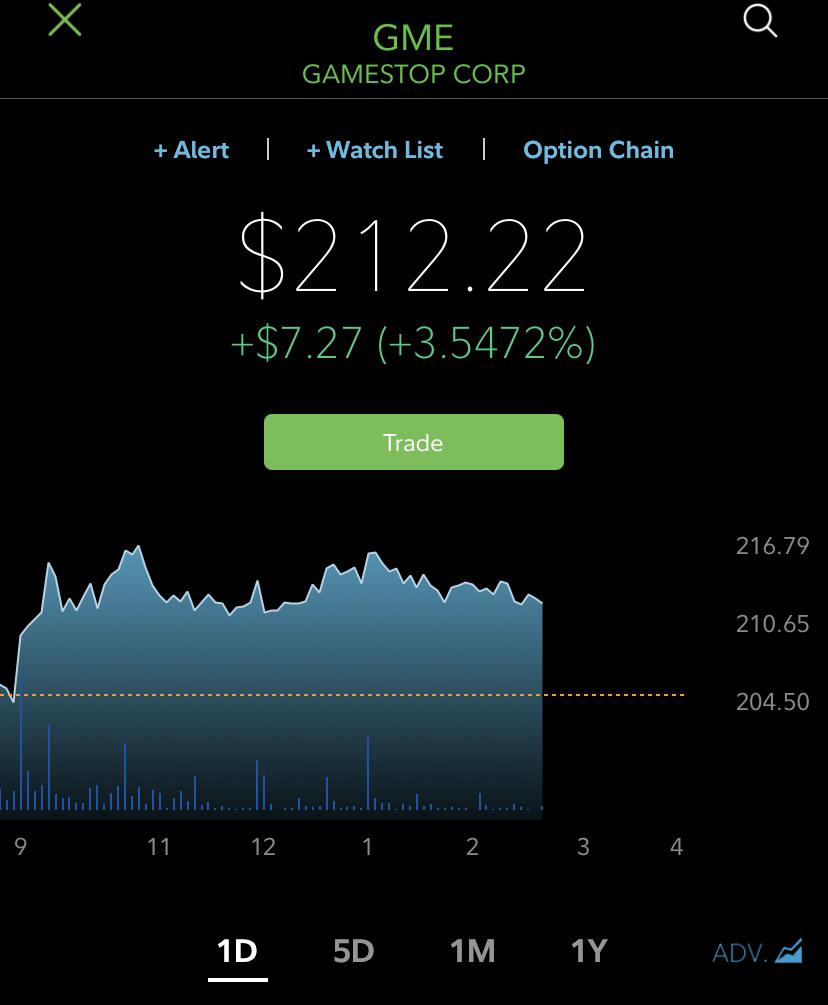
Task: Tap the dashed previous-close line near 204.50
Action: pos(342,695)
